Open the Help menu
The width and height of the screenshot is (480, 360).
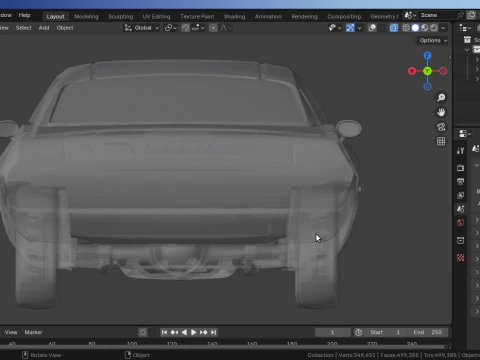click(x=24, y=15)
